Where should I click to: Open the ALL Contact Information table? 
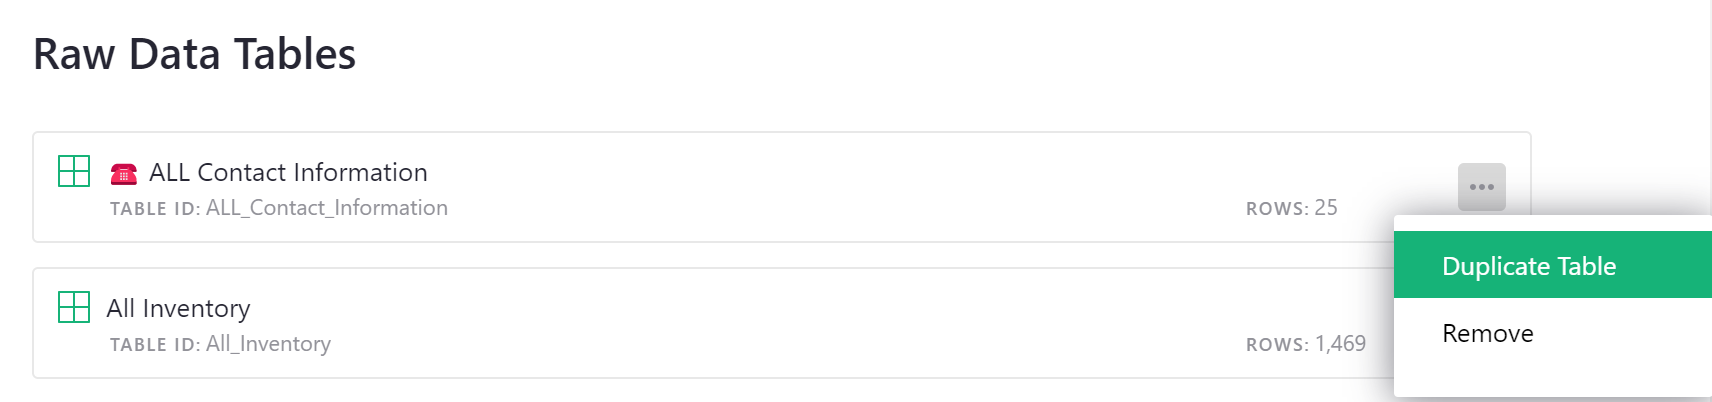[288, 173]
